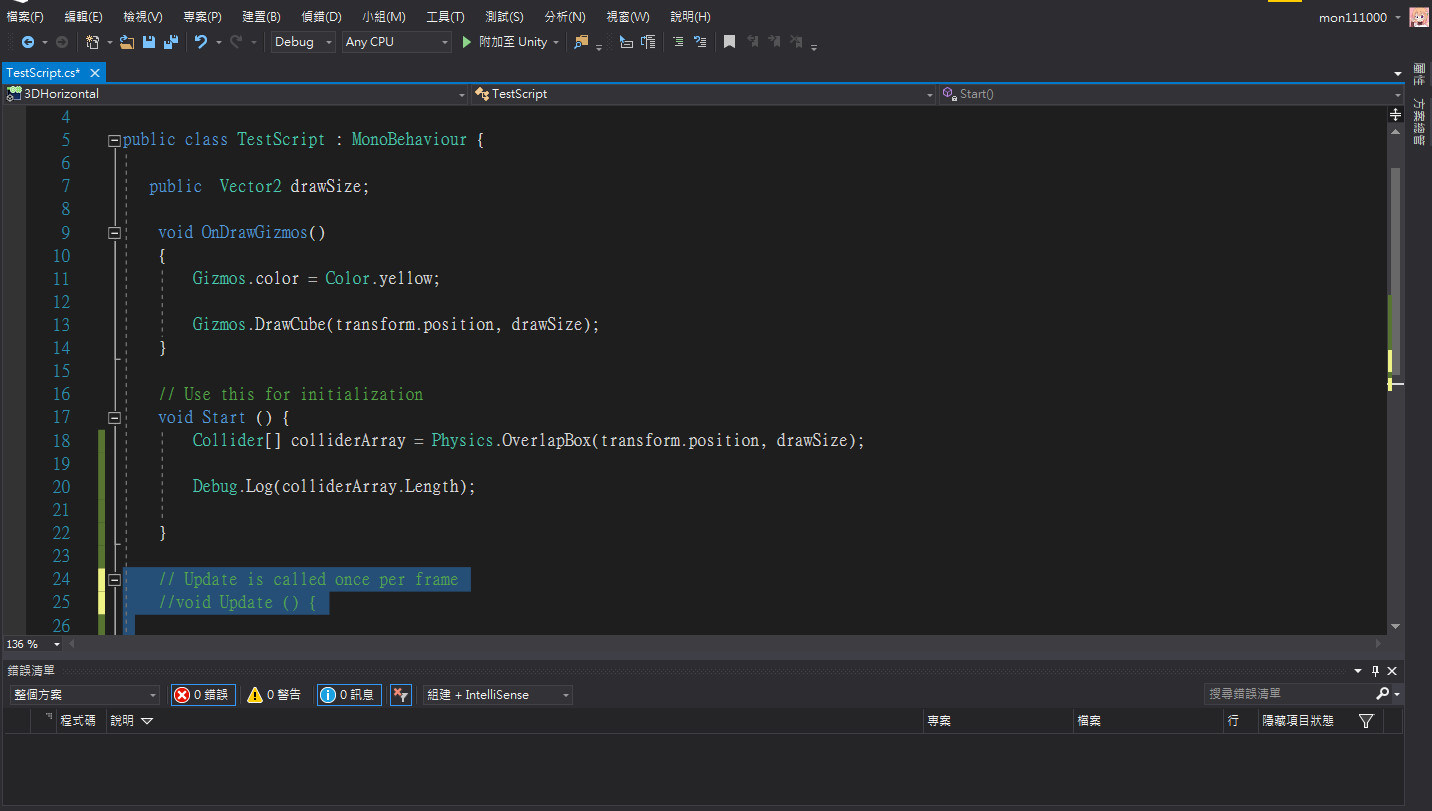Toggle the 0 錯誤 filter
Screen dimensions: 1432x811
click(x=202, y=693)
